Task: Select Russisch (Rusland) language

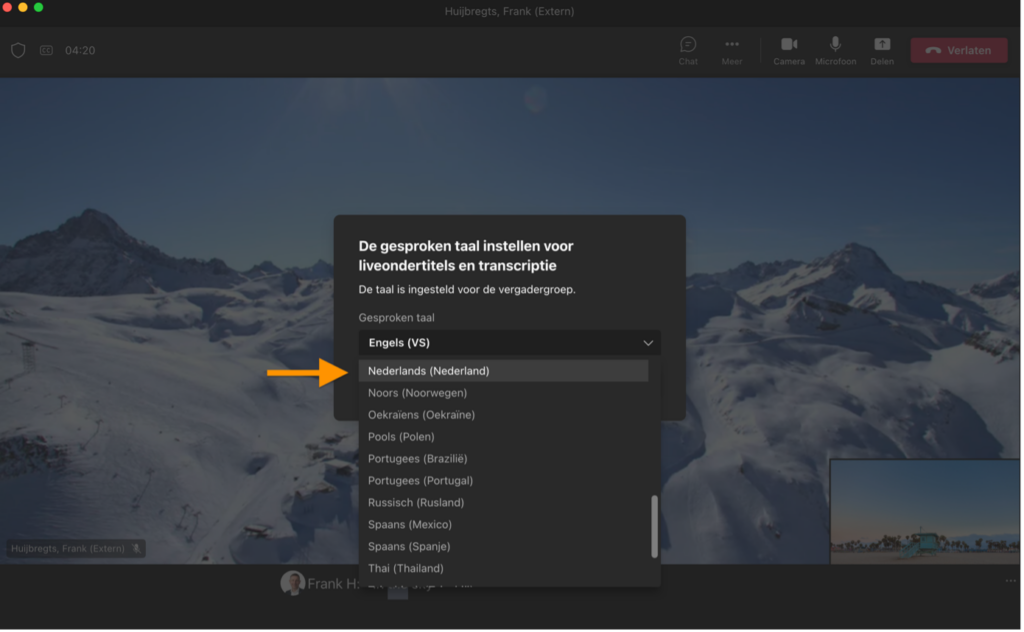Action: pyautogui.click(x=416, y=503)
